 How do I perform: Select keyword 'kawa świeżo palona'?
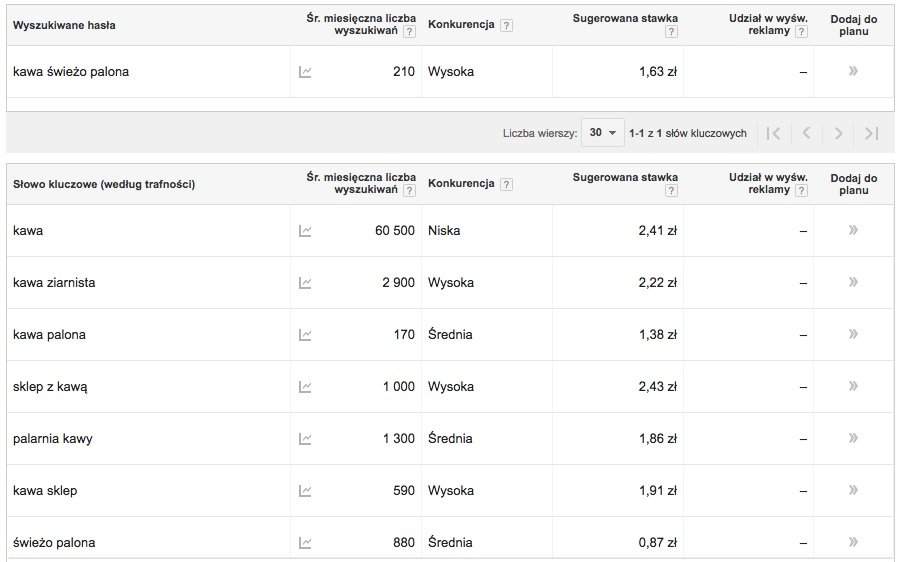pos(71,72)
